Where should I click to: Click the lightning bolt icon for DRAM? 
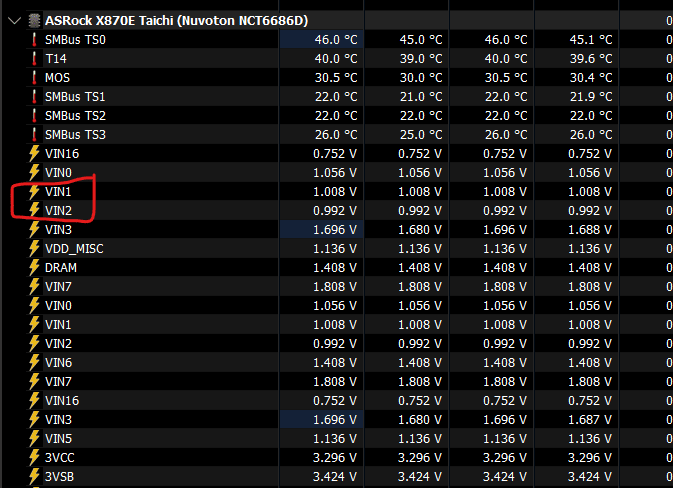[34, 268]
